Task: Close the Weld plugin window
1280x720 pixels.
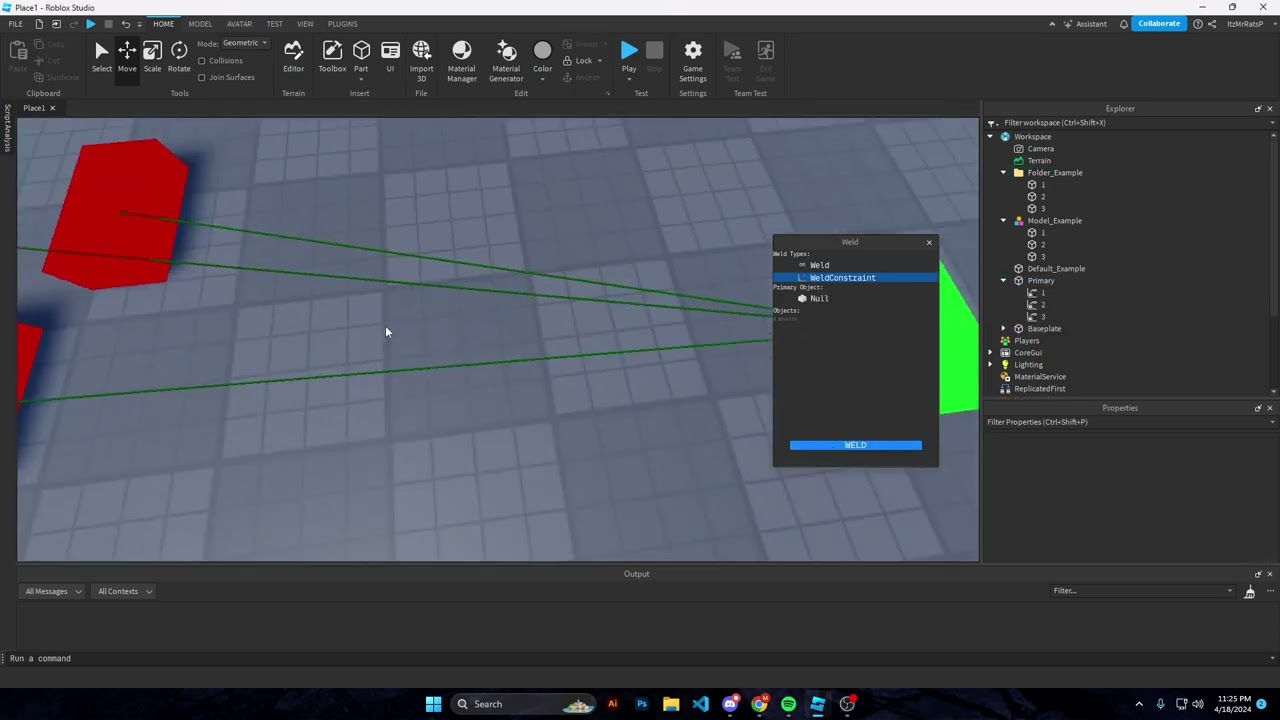Action: [929, 242]
